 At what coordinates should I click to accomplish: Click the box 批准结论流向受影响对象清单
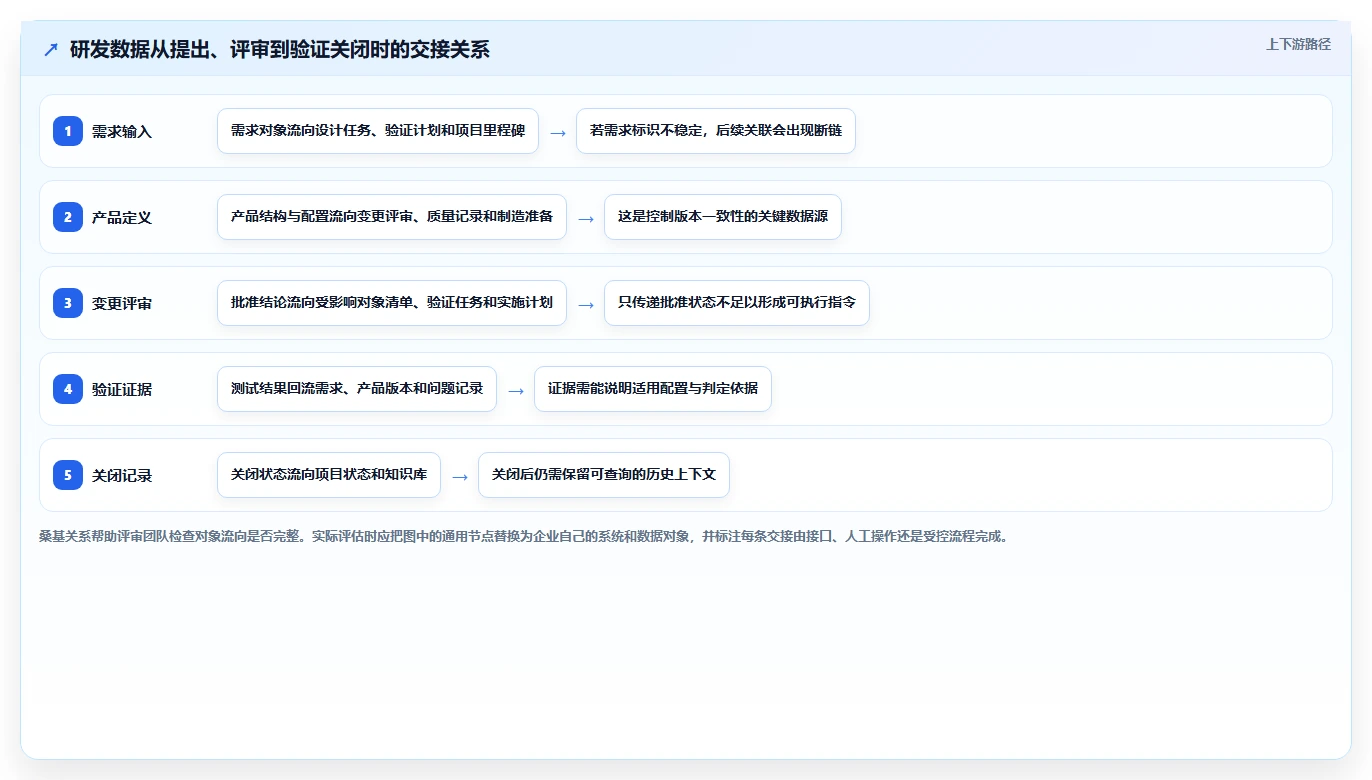(392, 303)
